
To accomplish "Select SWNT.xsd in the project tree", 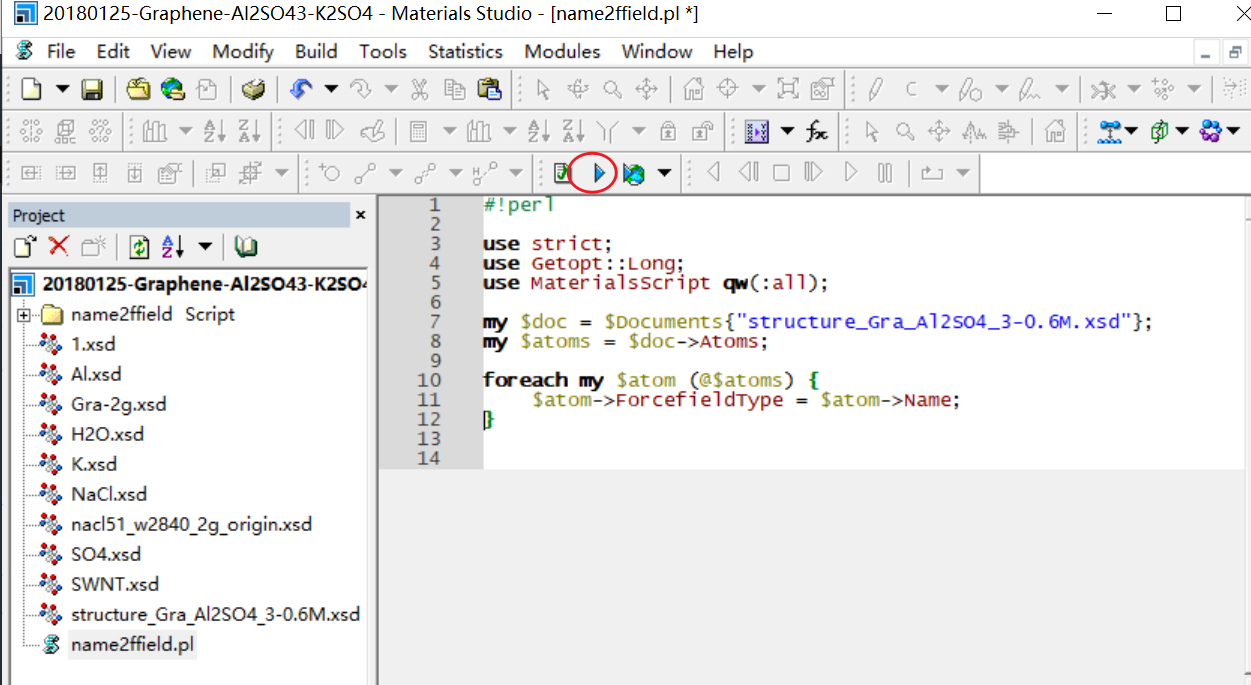I will (x=115, y=584).
